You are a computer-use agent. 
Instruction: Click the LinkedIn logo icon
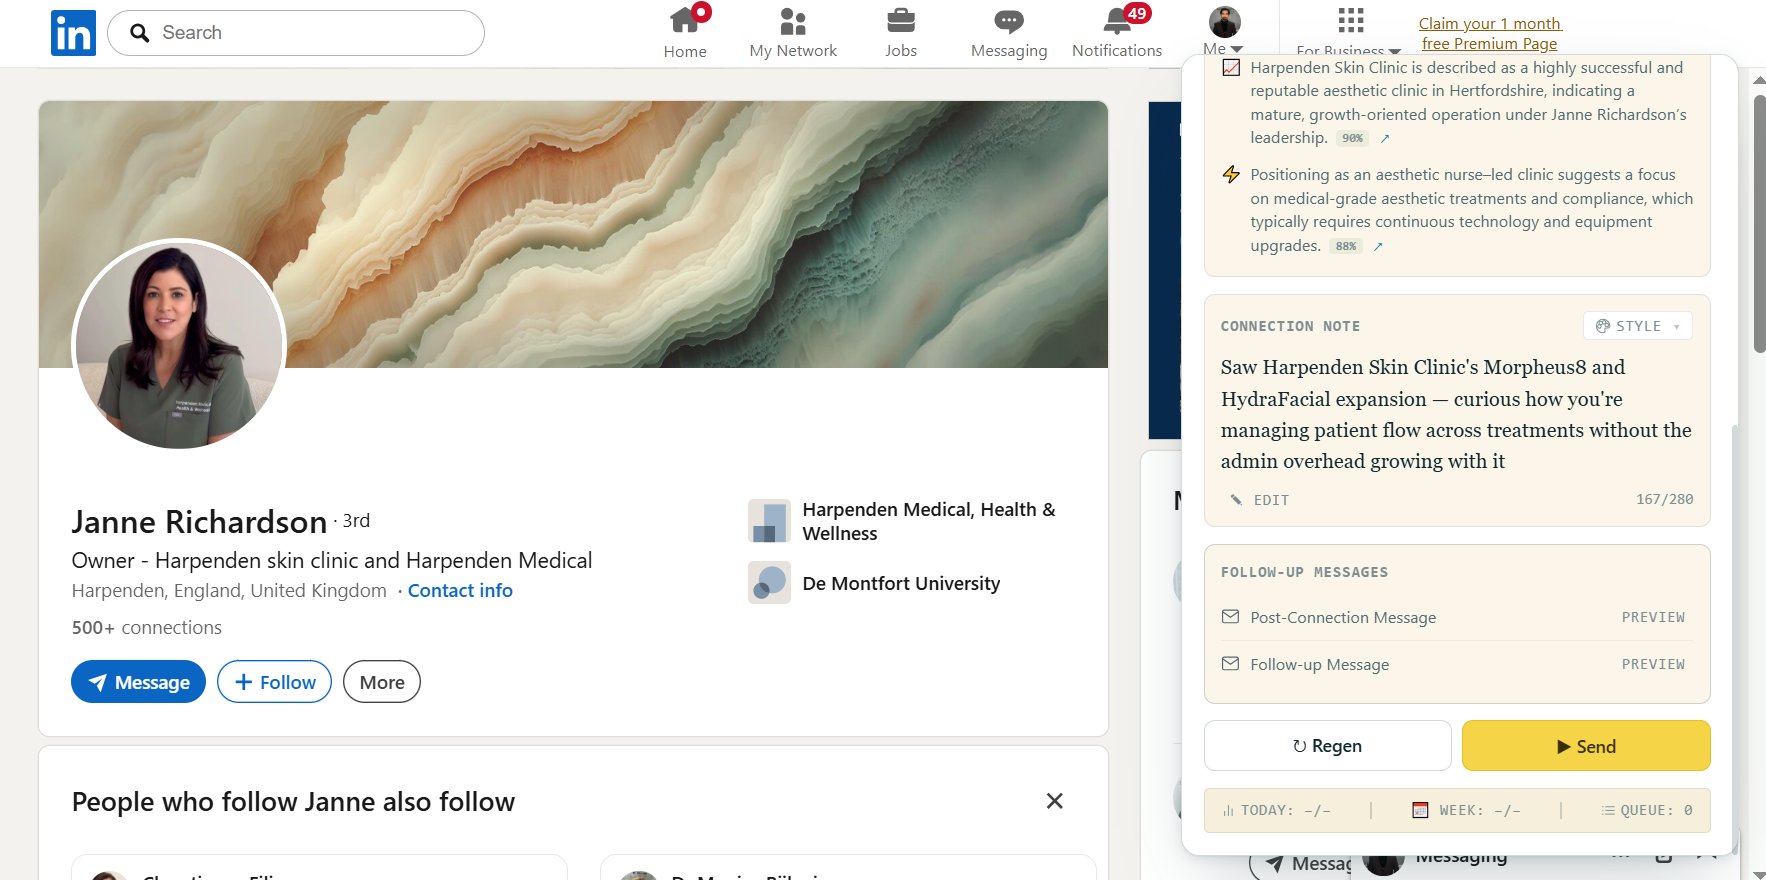click(x=73, y=33)
